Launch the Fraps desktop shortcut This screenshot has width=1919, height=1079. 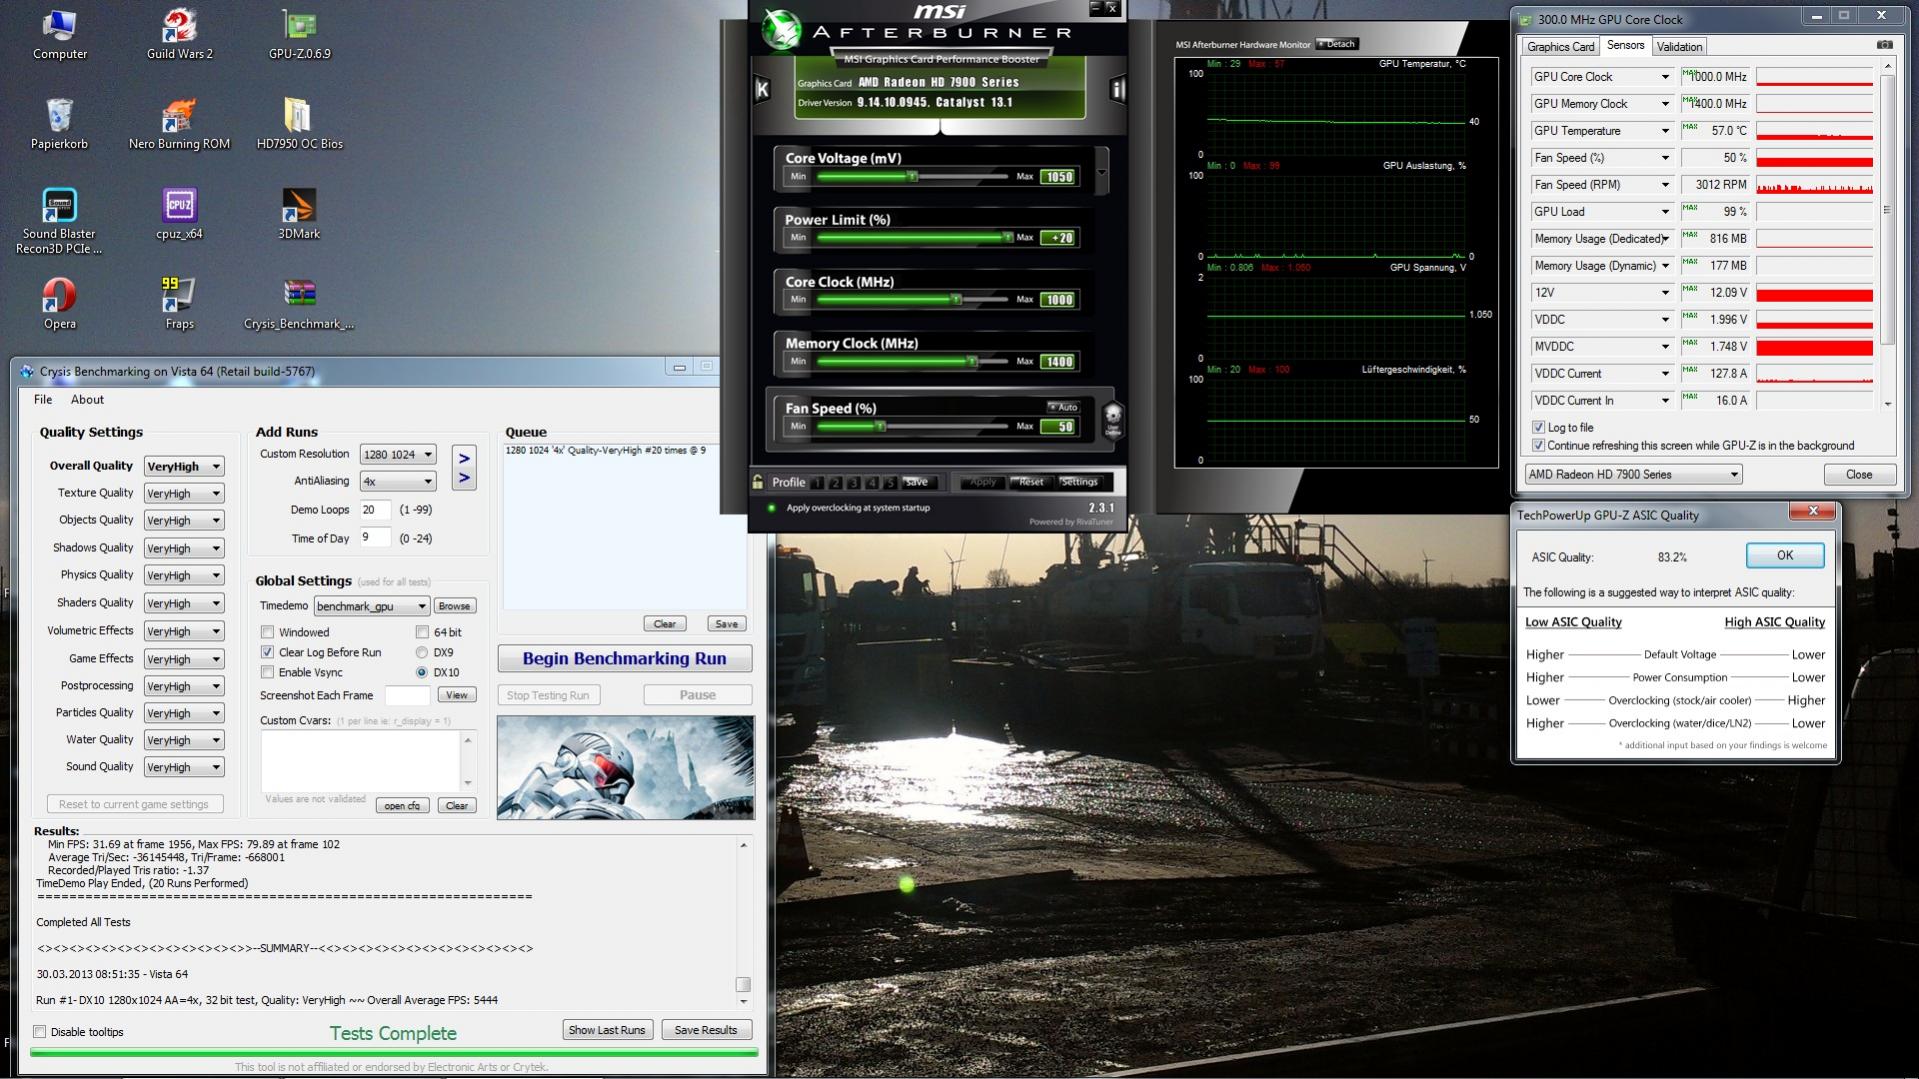tap(180, 303)
